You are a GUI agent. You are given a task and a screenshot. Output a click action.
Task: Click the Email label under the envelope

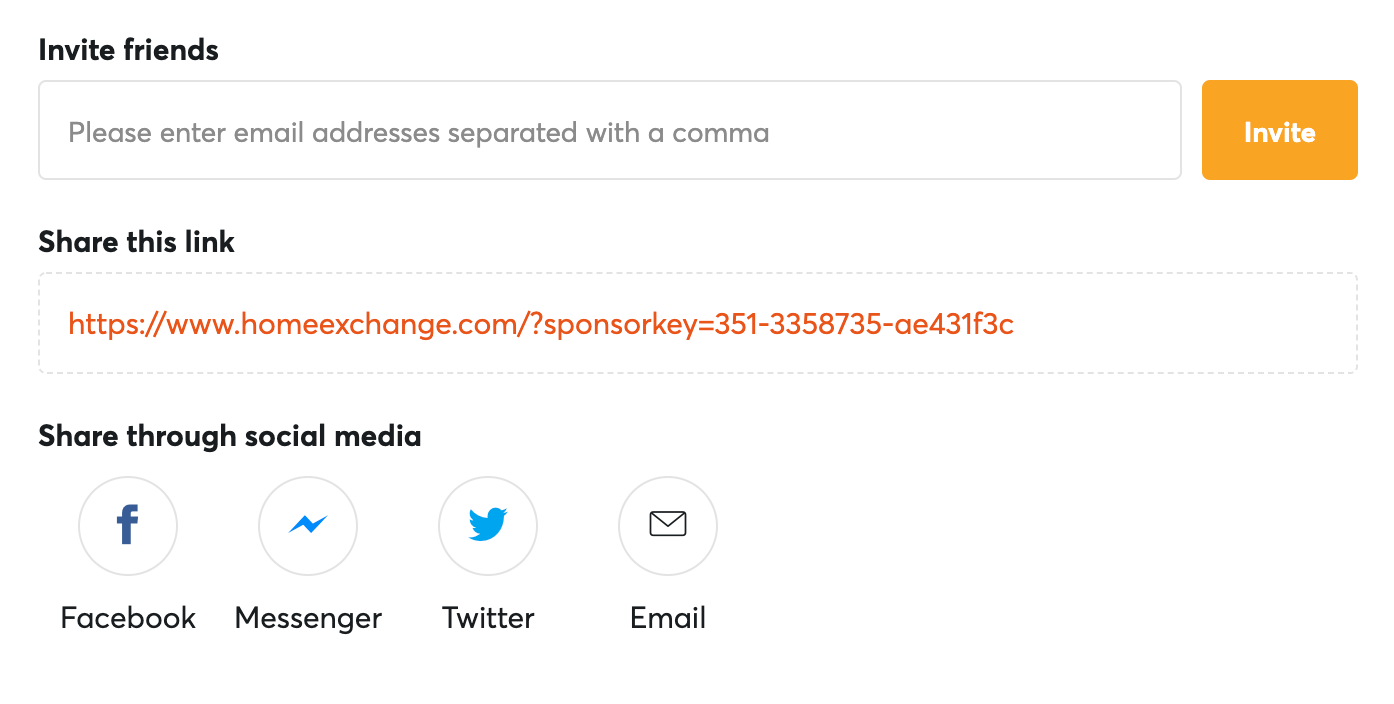[x=668, y=617]
